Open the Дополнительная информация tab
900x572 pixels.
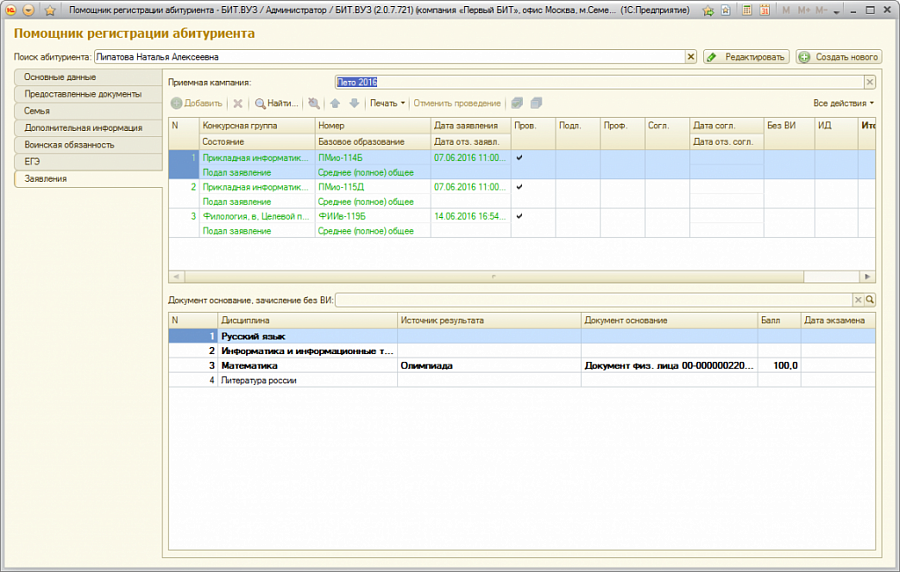coord(88,128)
